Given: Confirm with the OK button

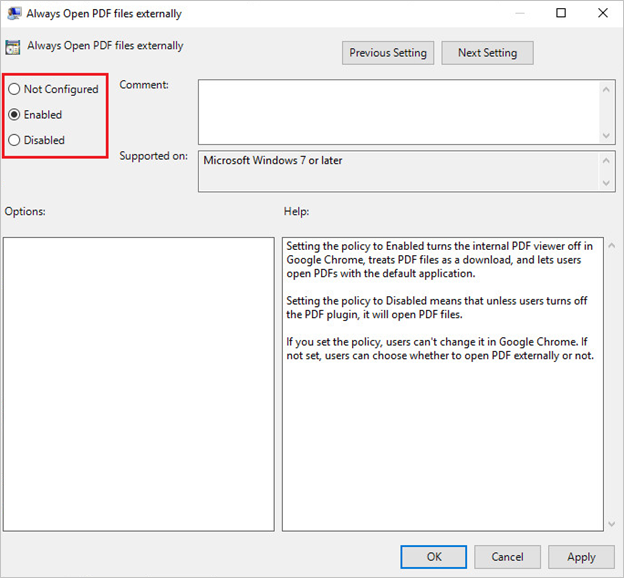Looking at the screenshot, I should 433,557.
